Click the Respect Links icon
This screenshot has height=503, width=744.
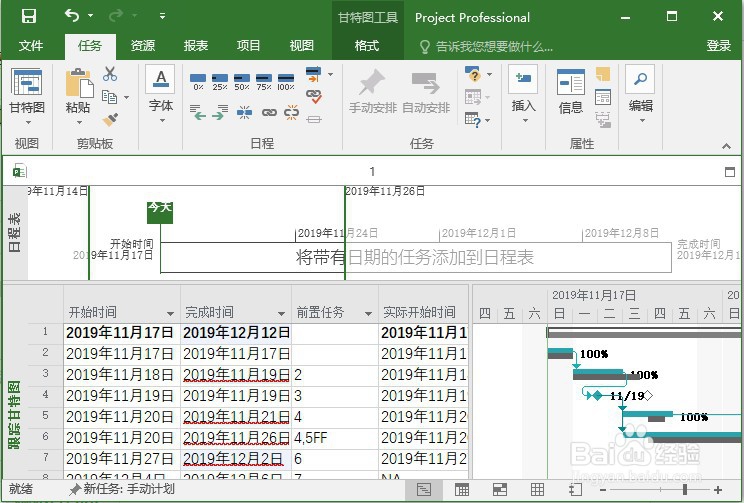click(x=314, y=96)
